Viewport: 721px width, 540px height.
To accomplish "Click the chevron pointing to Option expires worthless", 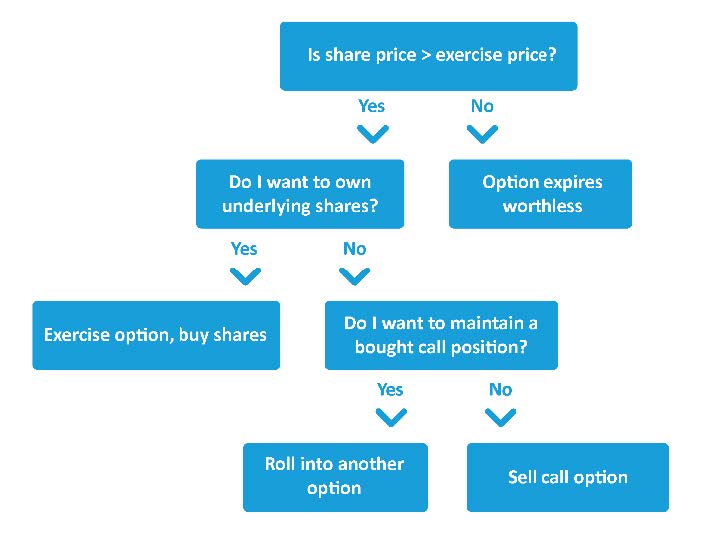I will 482,134.
